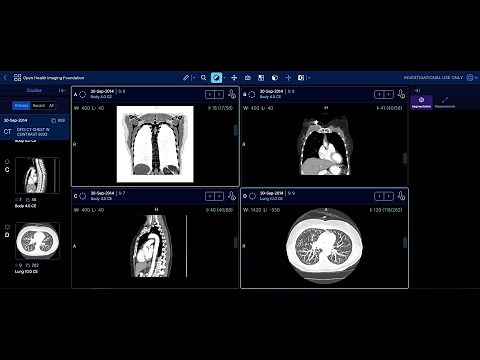Open the Window Level presets dropdown

(225, 78)
